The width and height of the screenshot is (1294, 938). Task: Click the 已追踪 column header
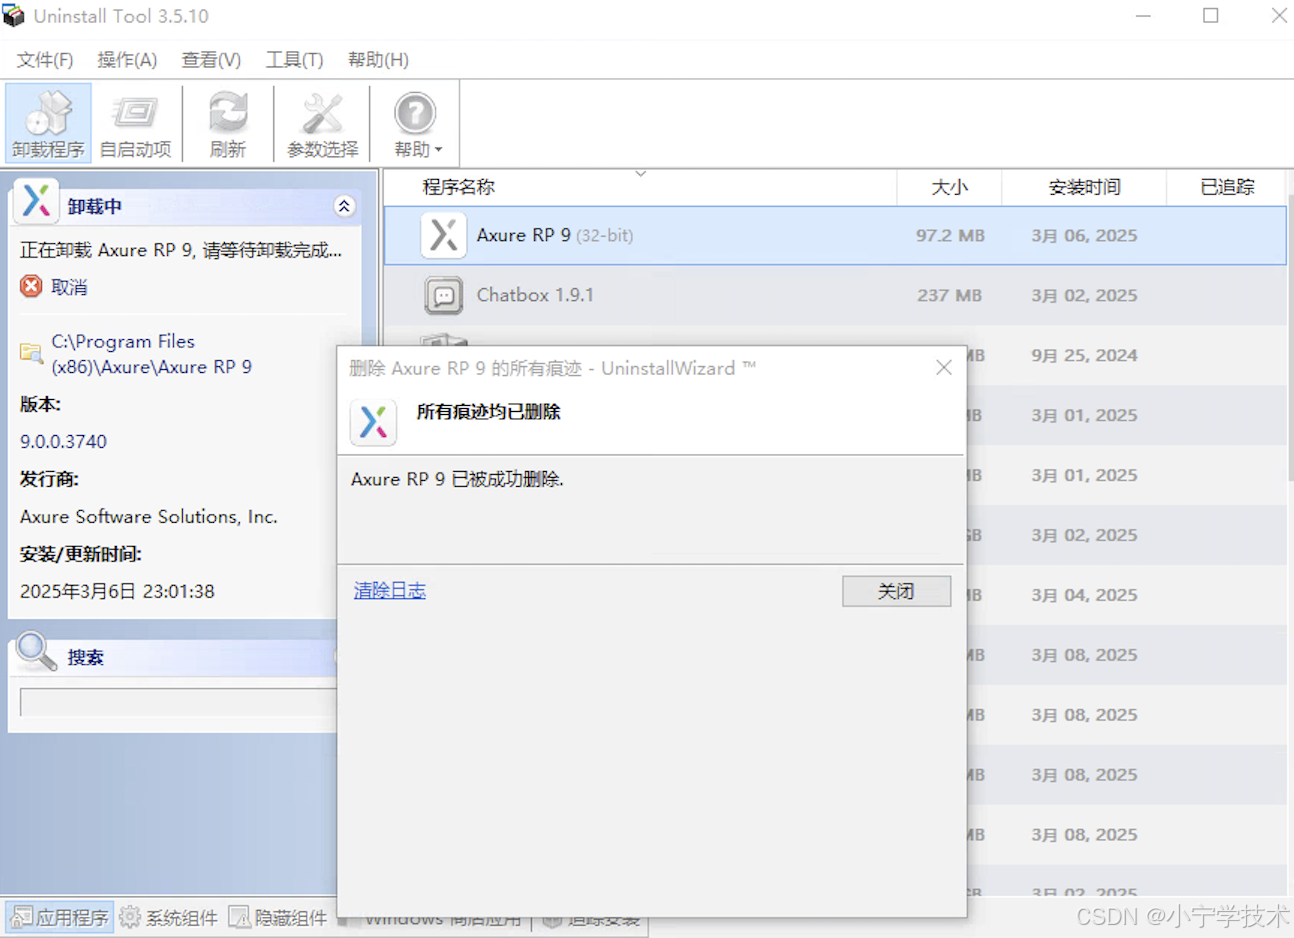[1226, 187]
